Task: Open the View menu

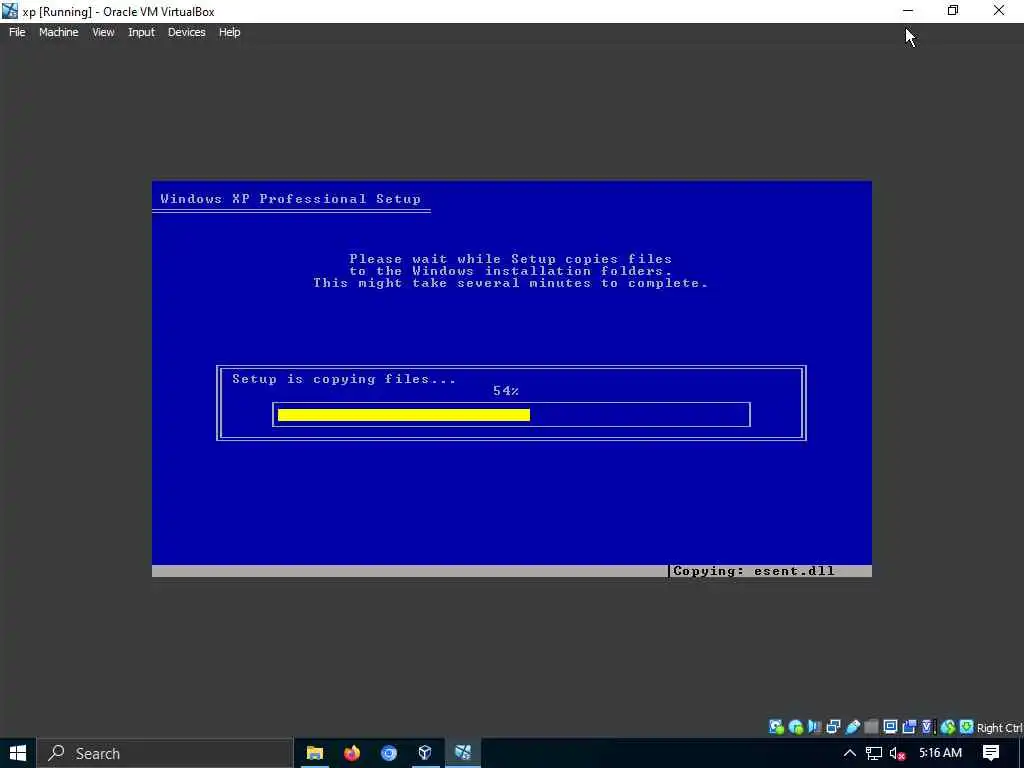Action: tap(103, 32)
